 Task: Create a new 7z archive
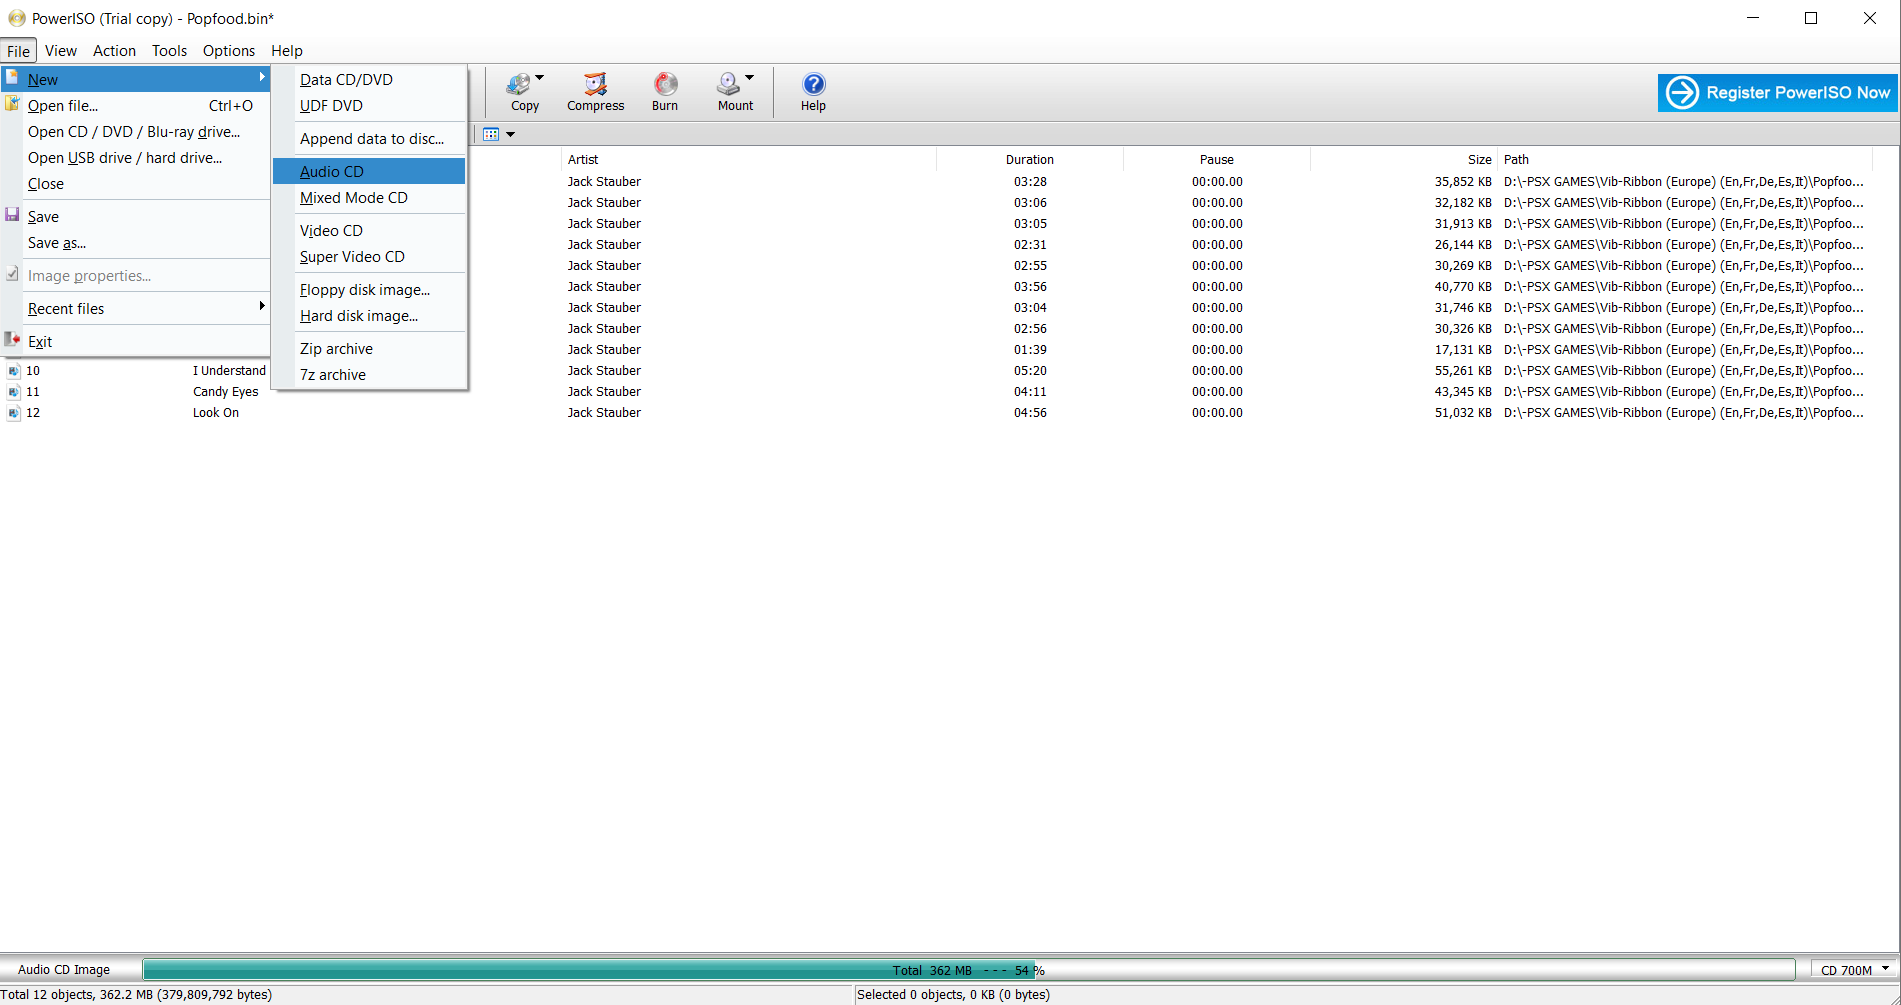tap(369, 375)
